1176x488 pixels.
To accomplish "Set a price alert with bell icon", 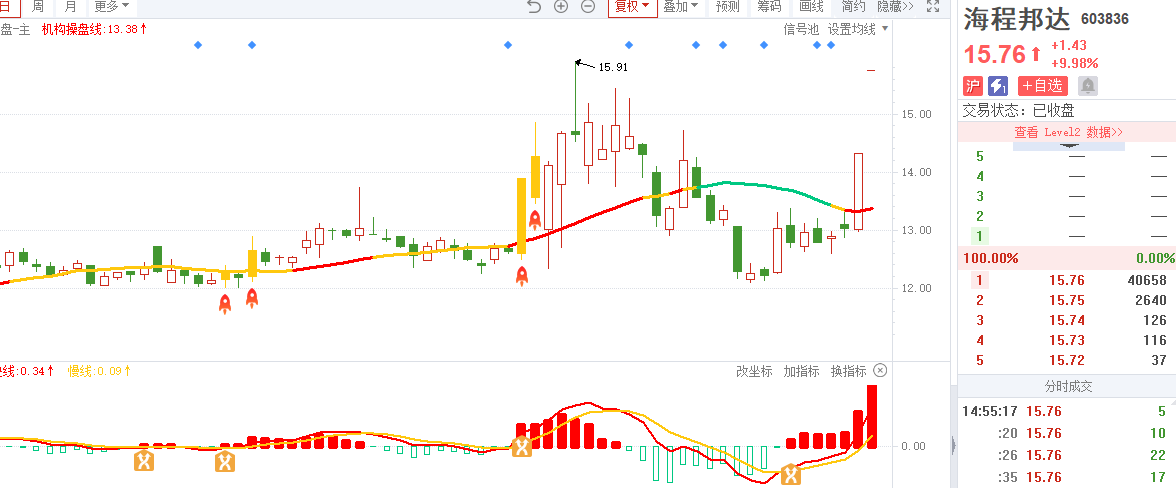I will coord(1088,85).
